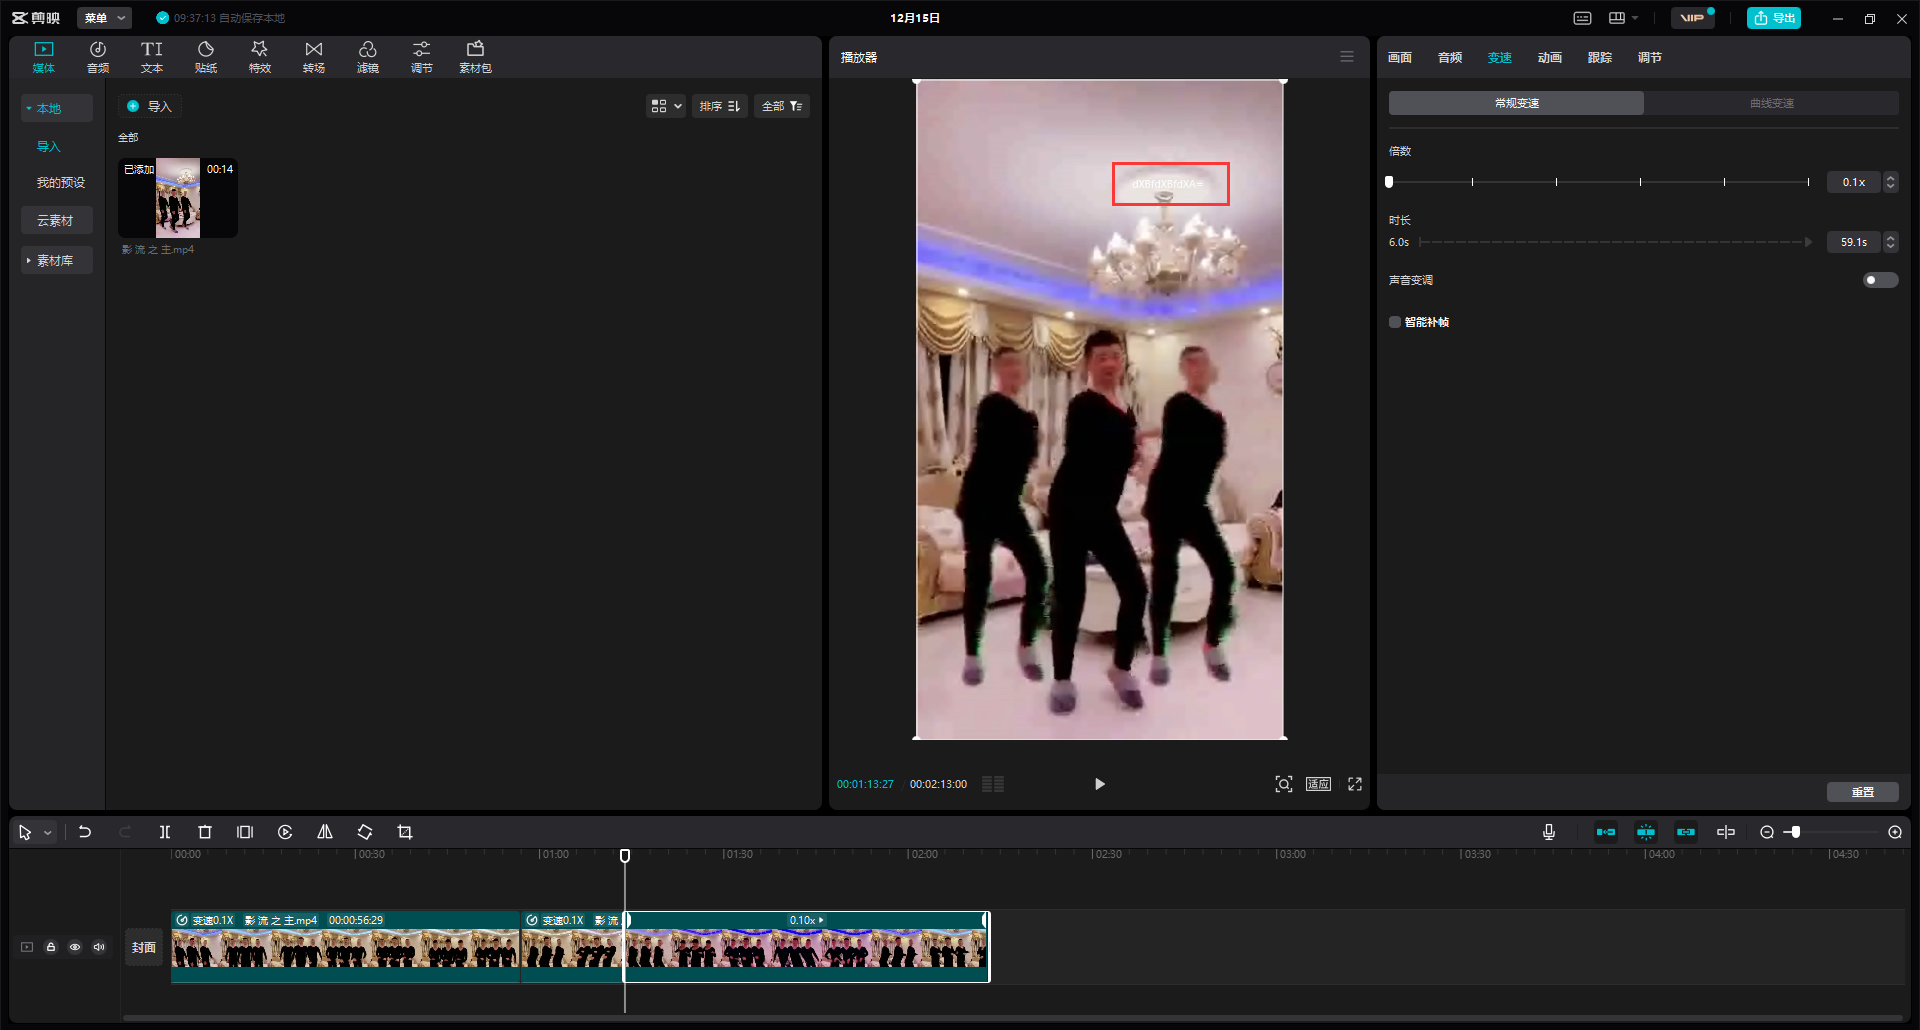Select the 曲线变速 curve speed tab
Viewport: 1920px width, 1030px height.
(1771, 103)
